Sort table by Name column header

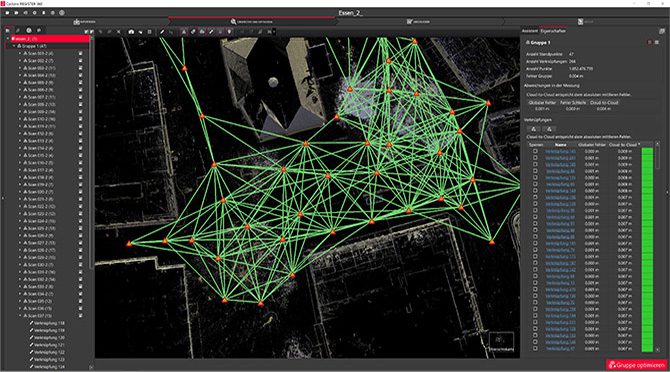560,145
